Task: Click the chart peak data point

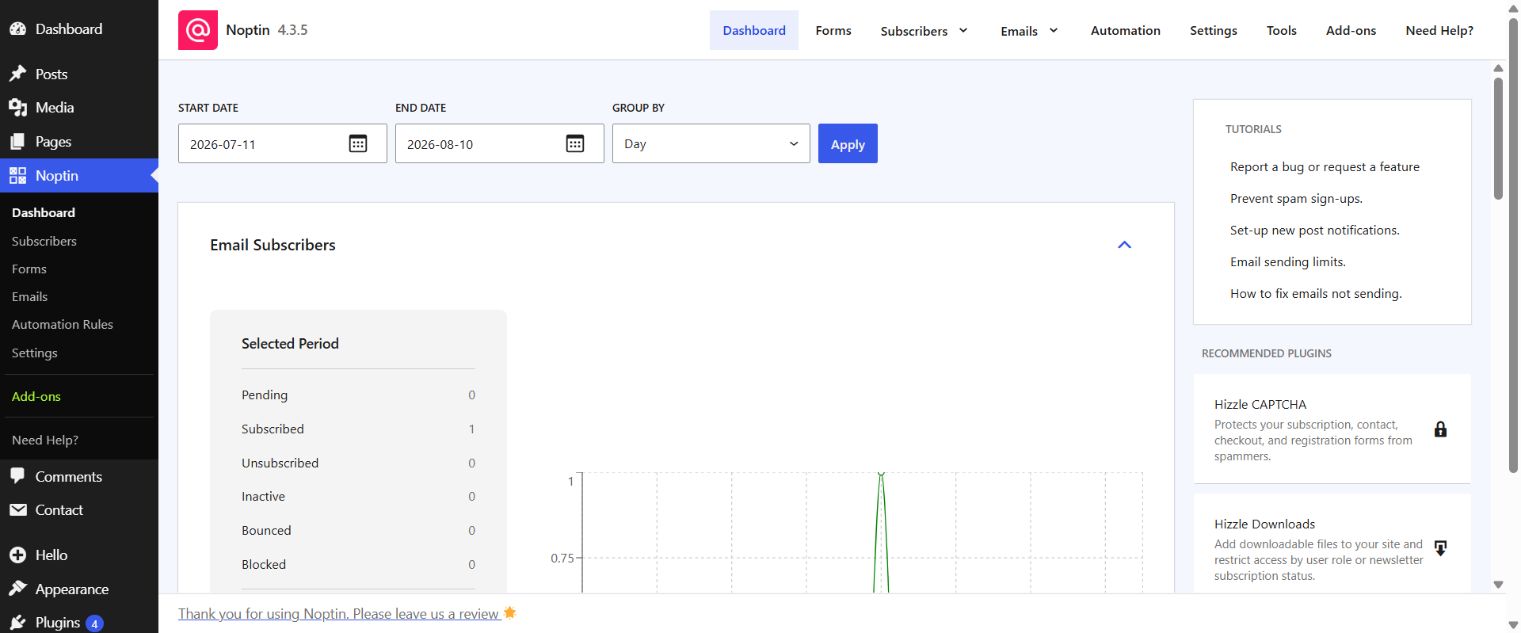Action: point(881,474)
